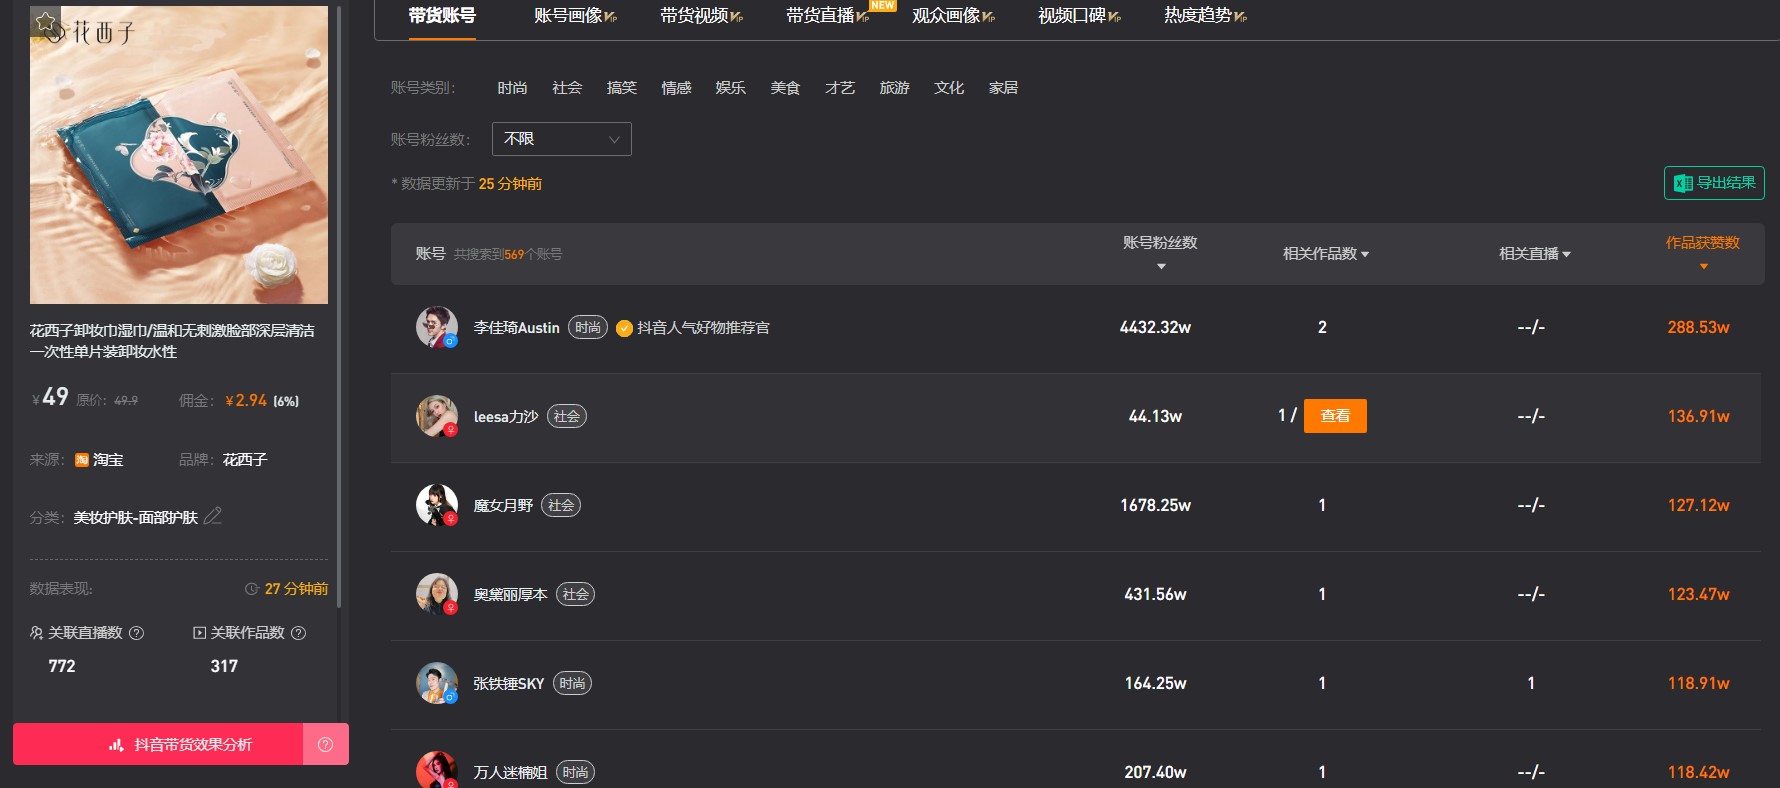1780x788 pixels.
Task: Click the 花西子 product thumbnail
Action: (179, 155)
